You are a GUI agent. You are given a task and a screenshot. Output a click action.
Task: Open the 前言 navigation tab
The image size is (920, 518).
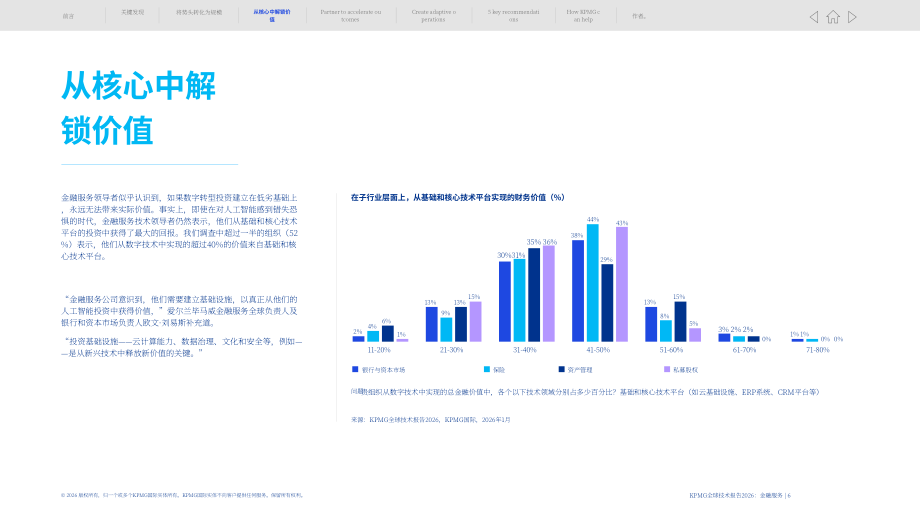point(69,16)
